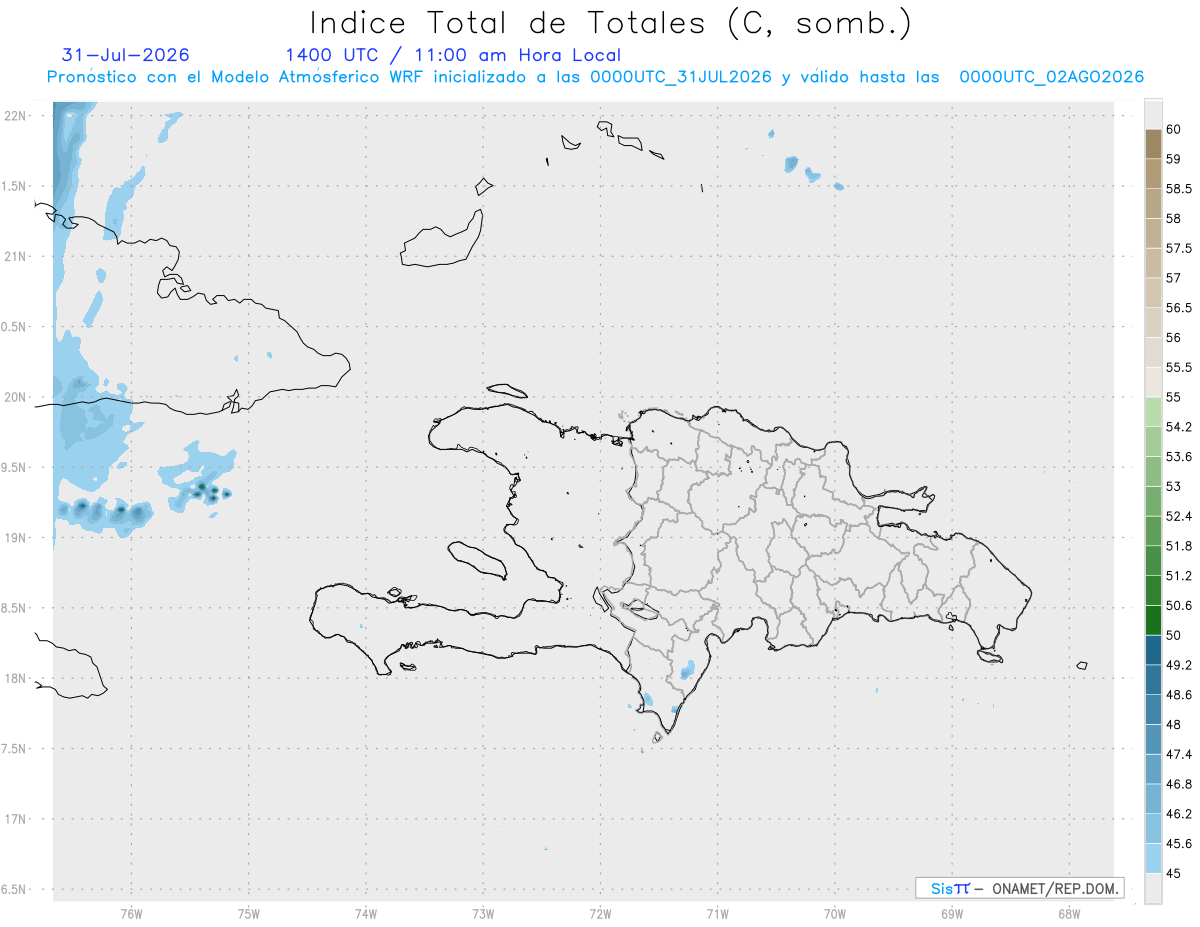Click the '71W' longitude label
Screen dimensions: 1200x927
coord(717,913)
